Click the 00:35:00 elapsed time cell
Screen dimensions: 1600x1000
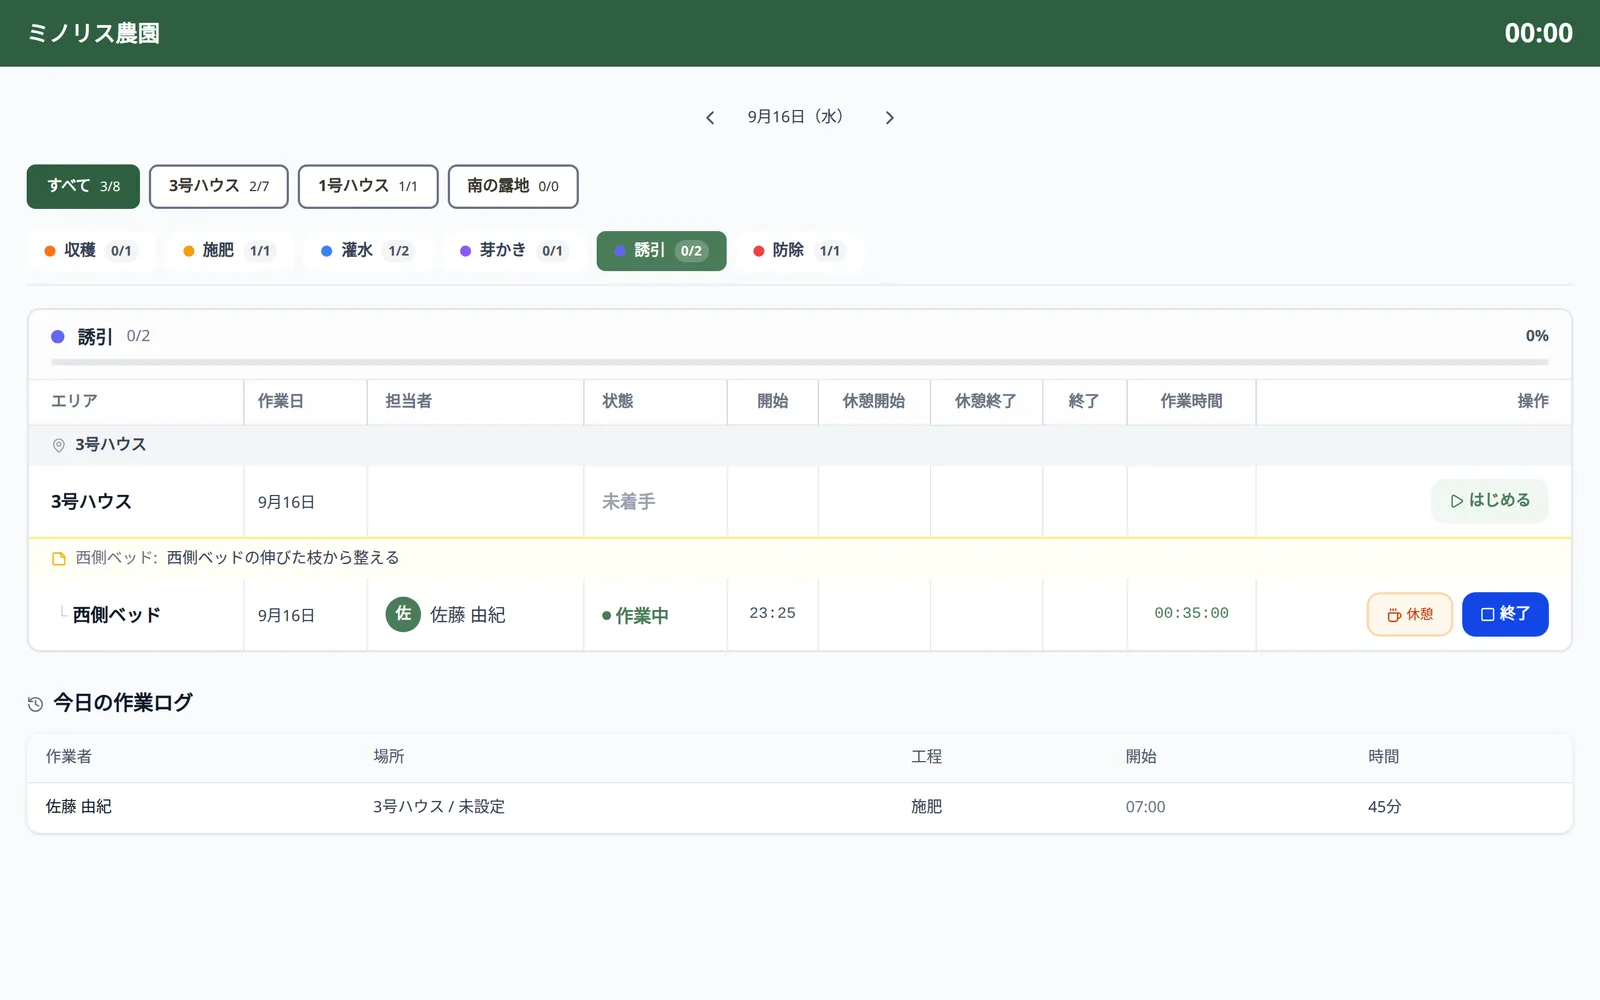(x=1192, y=613)
